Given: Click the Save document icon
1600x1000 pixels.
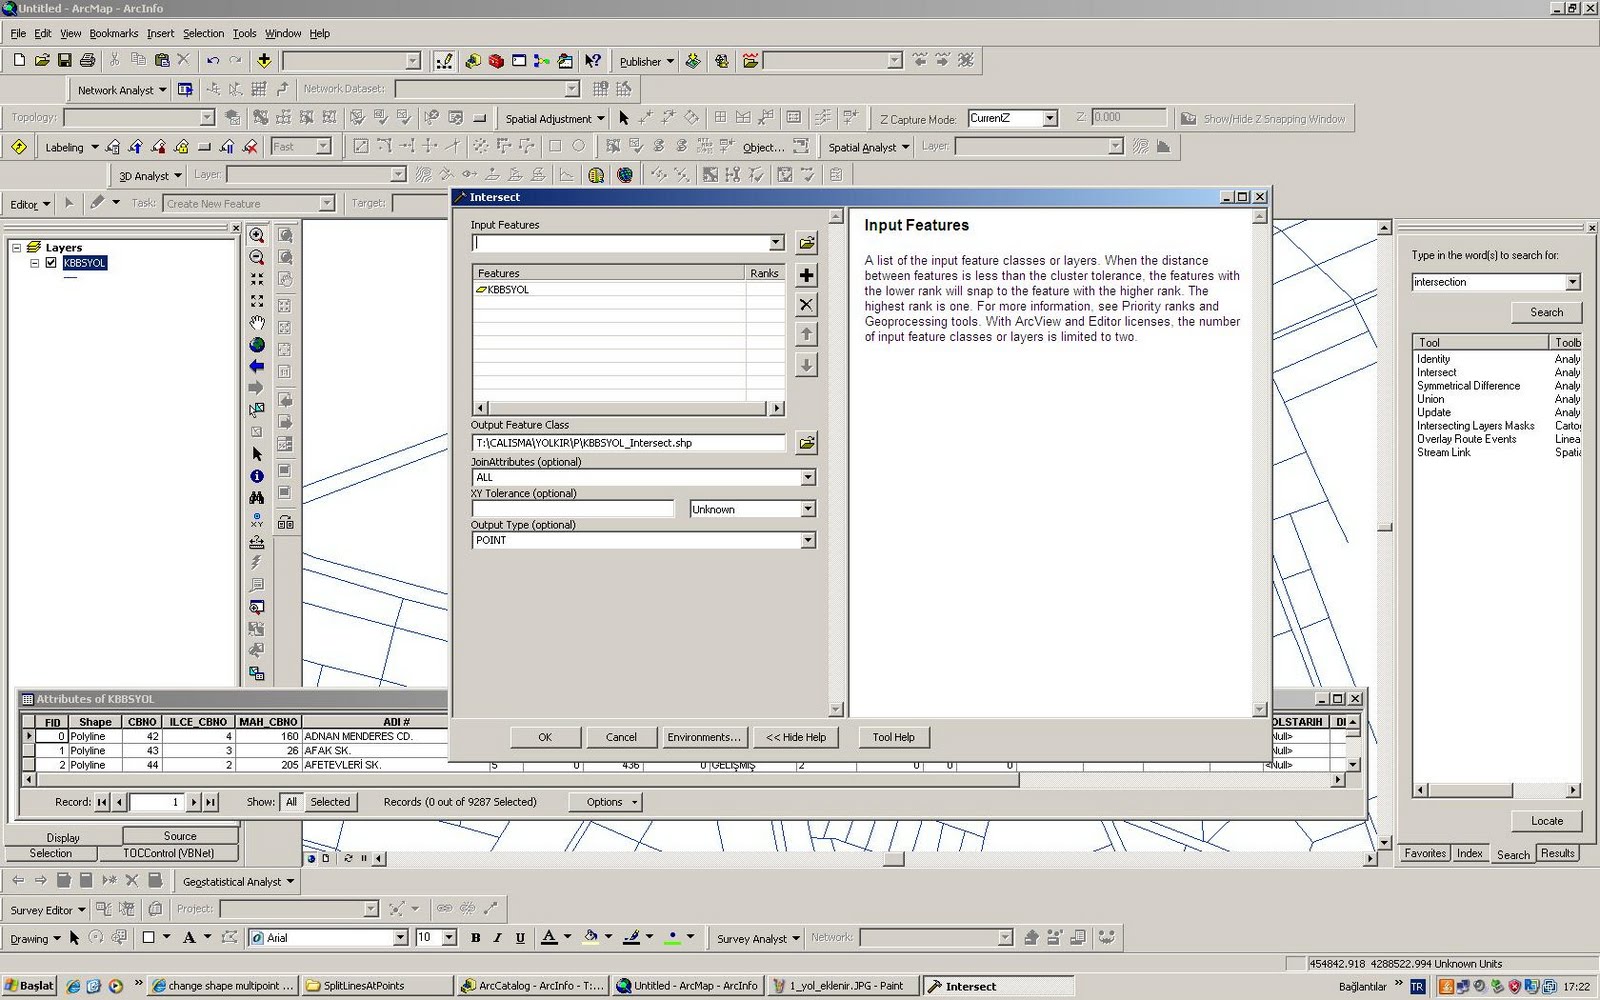Looking at the screenshot, I should (64, 61).
